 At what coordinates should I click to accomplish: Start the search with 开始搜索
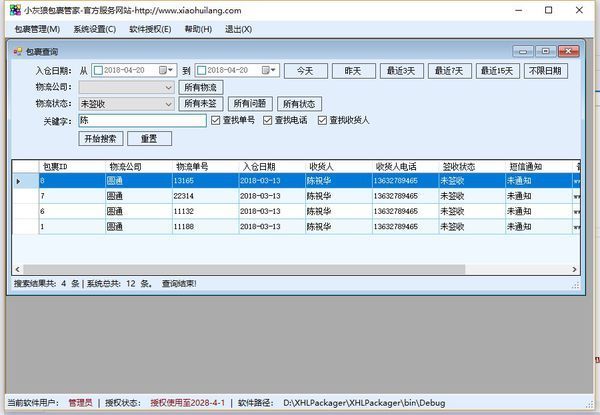(x=101, y=138)
